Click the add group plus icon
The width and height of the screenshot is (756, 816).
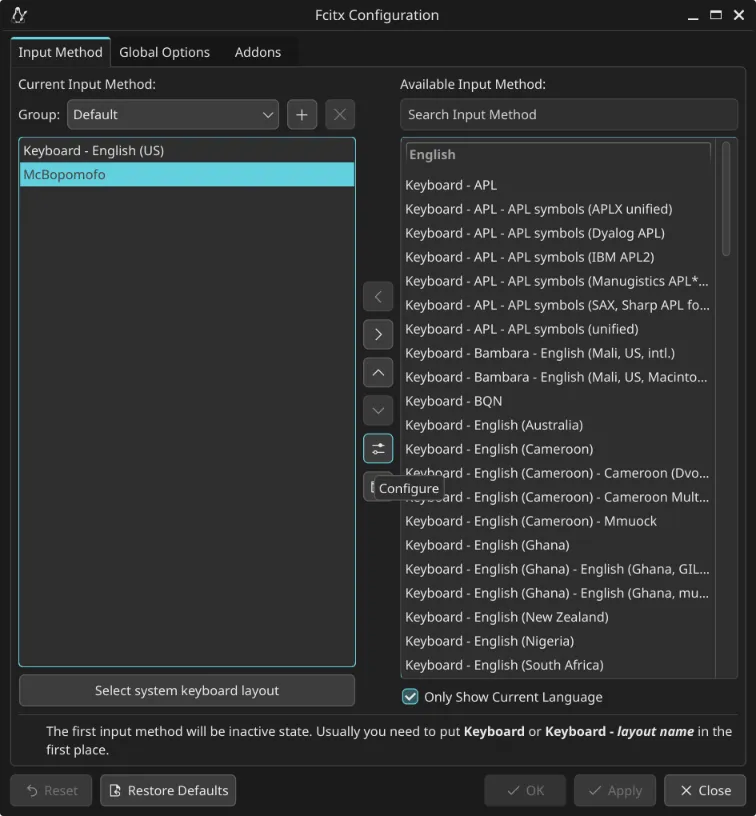point(302,114)
